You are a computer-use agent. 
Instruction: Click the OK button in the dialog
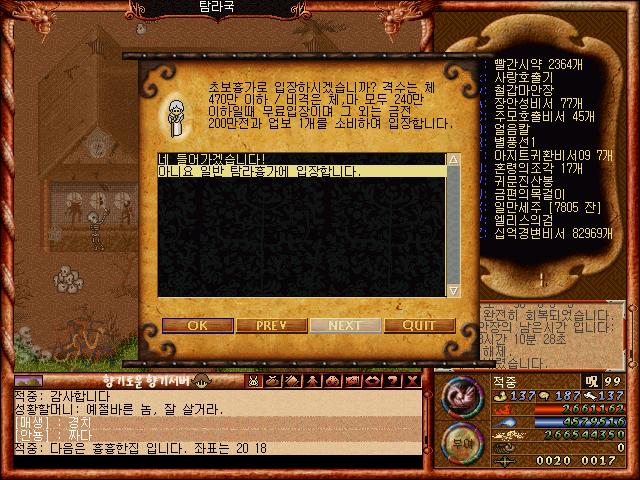pos(198,326)
